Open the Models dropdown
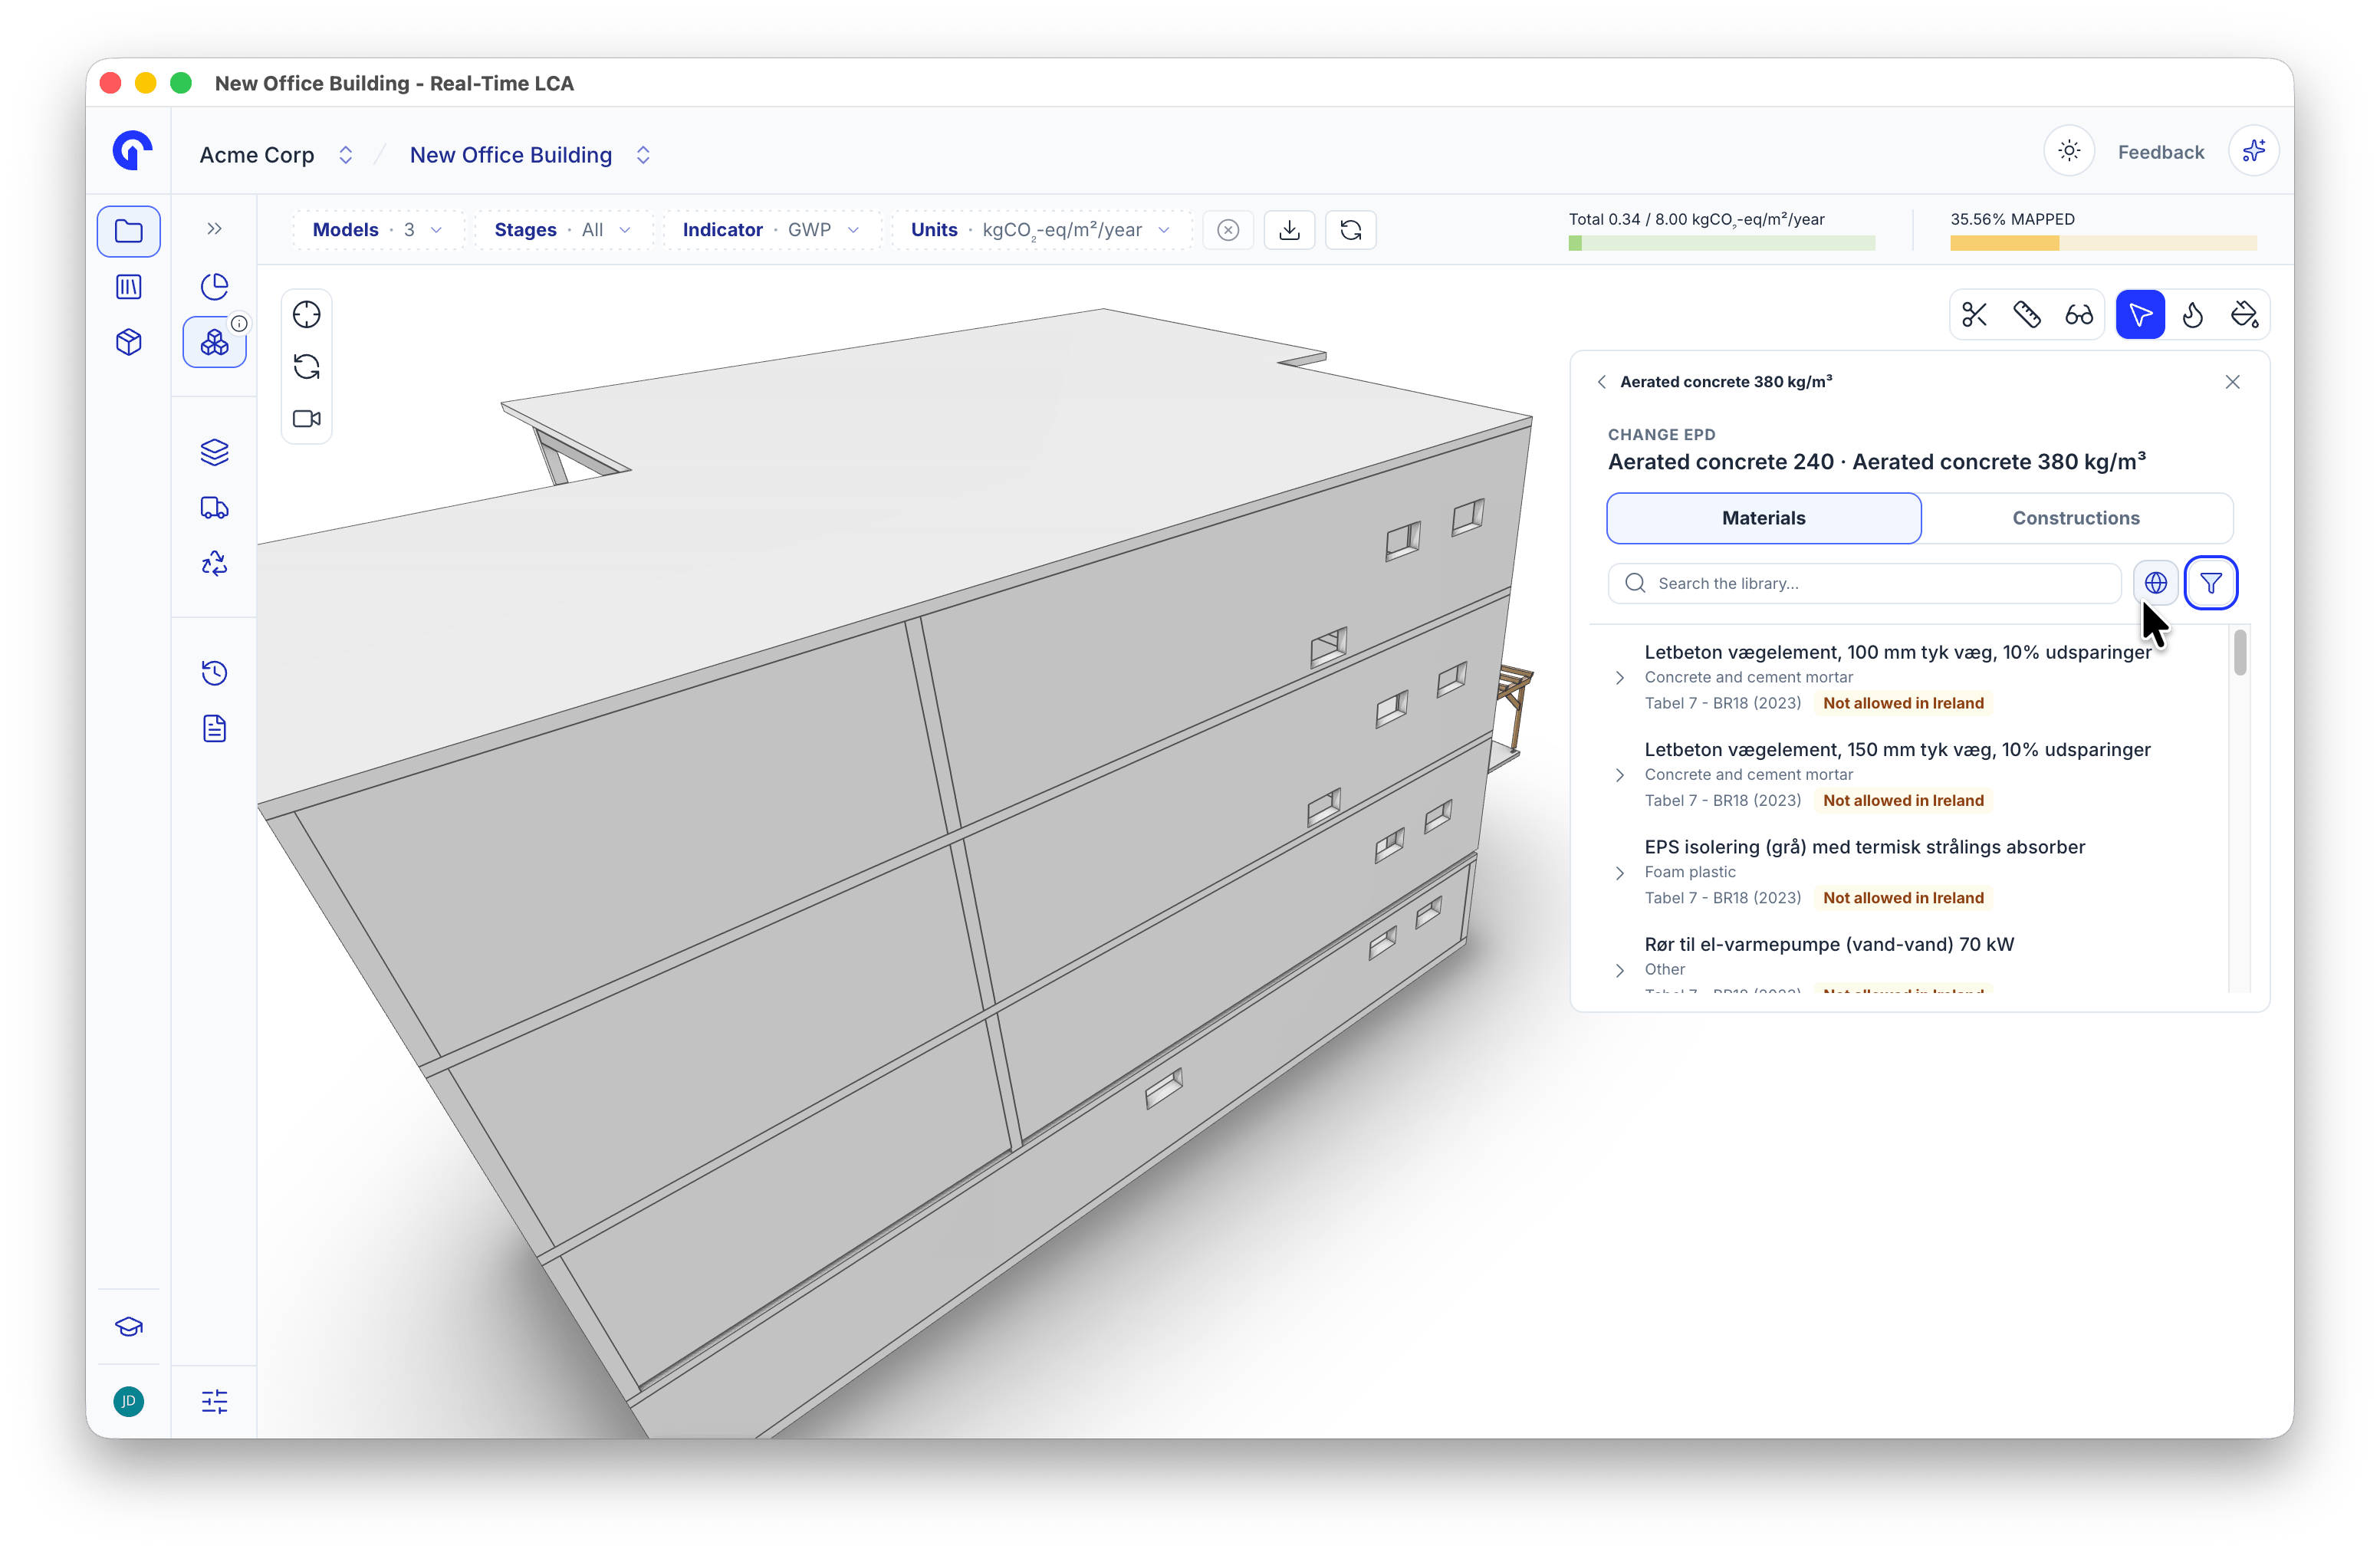The height and width of the screenshot is (1552, 2380). tap(377, 230)
